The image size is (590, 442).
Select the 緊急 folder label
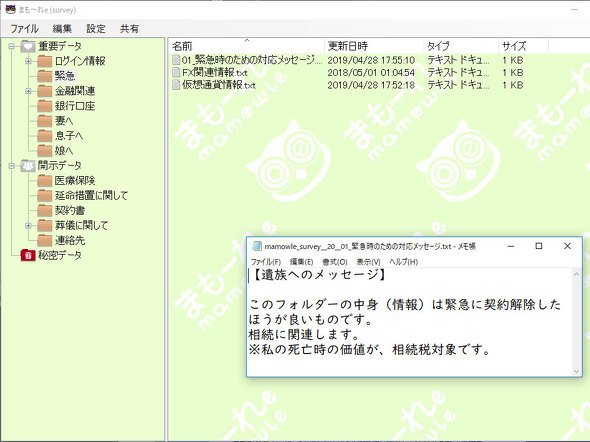point(65,76)
